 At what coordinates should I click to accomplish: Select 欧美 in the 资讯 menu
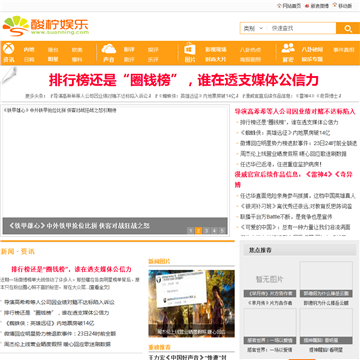[x=77, y=50]
